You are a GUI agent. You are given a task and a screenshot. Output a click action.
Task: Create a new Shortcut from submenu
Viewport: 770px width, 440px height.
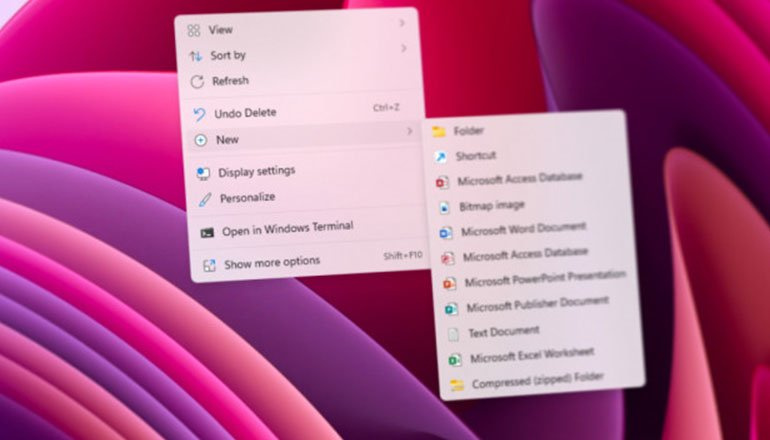(527, 154)
